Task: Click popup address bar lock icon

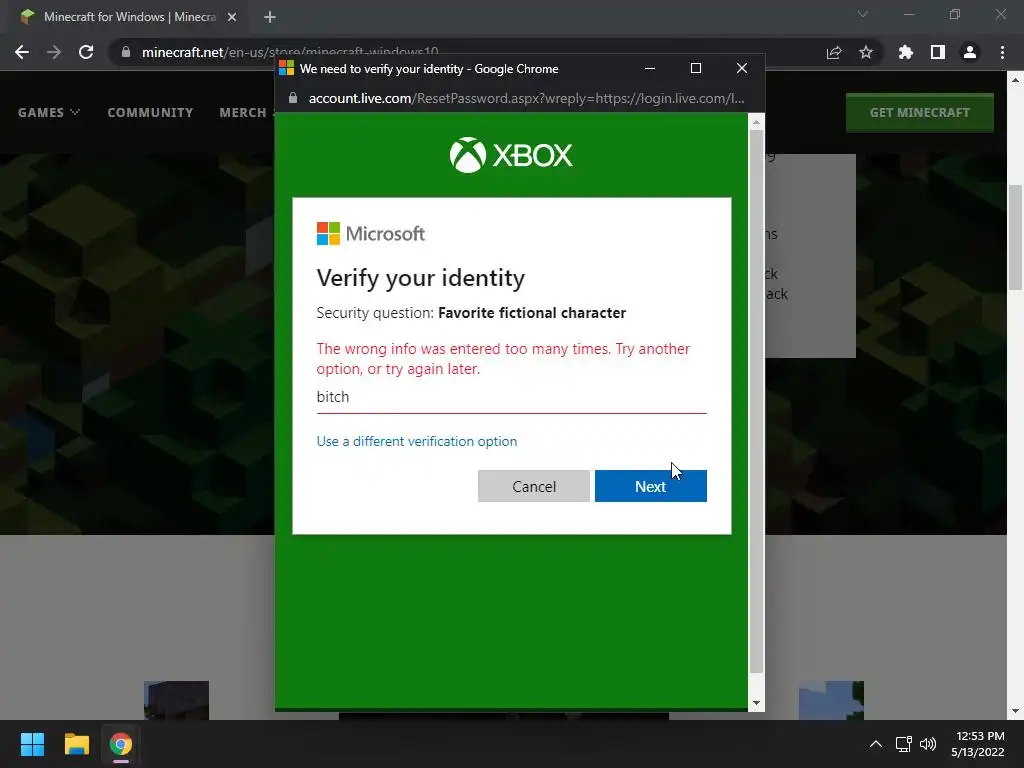Action: pos(293,98)
